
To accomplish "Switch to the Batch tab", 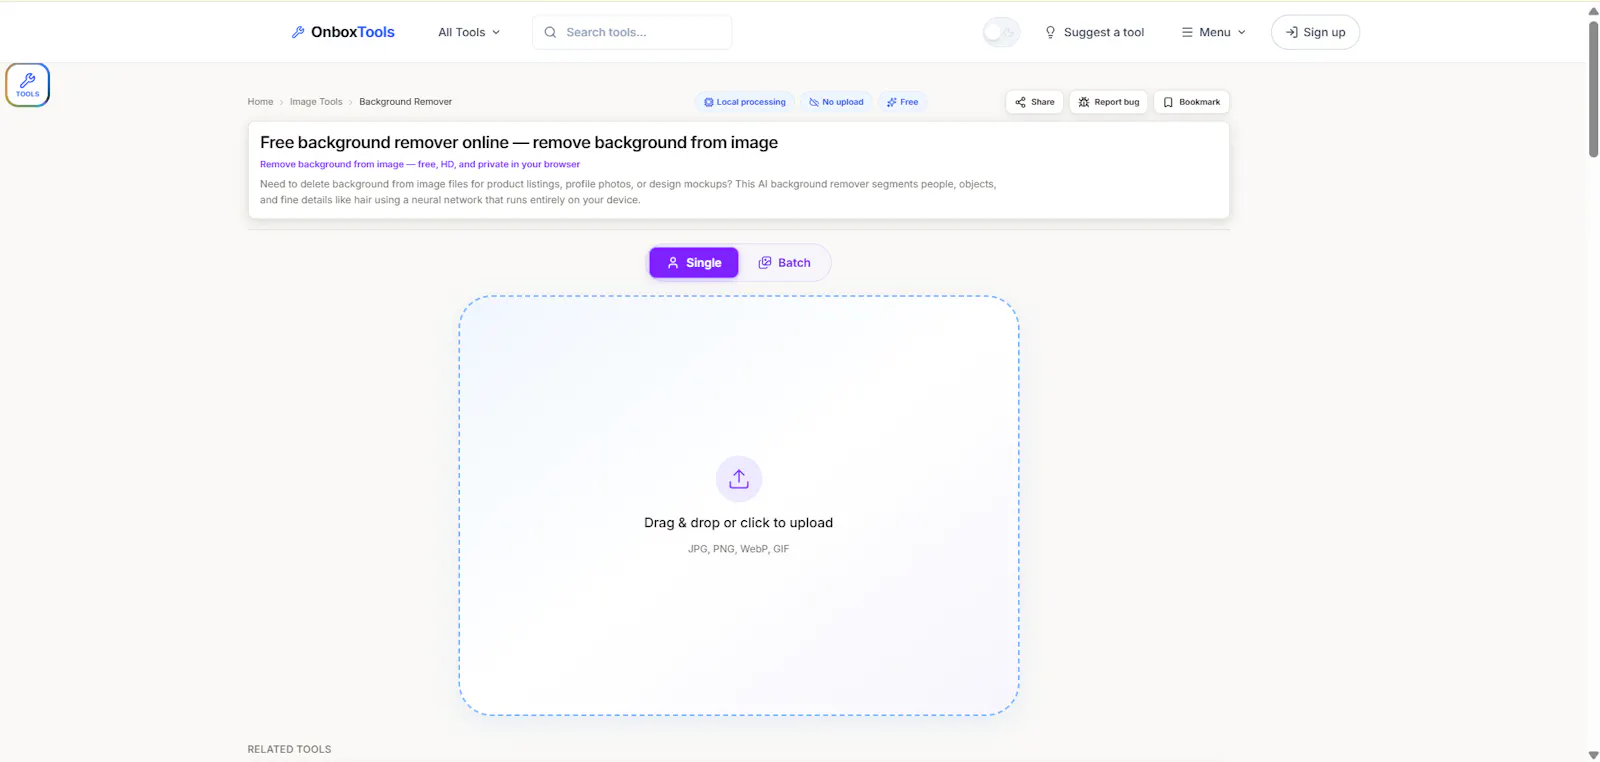I will (785, 263).
